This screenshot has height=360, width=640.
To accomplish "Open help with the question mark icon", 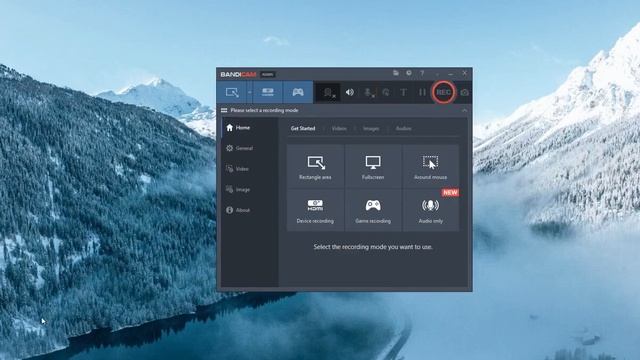I will [x=422, y=73].
